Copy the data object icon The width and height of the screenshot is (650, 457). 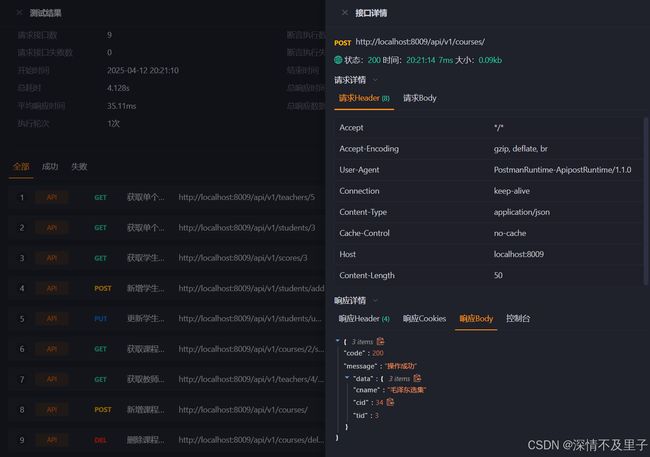click(x=417, y=378)
